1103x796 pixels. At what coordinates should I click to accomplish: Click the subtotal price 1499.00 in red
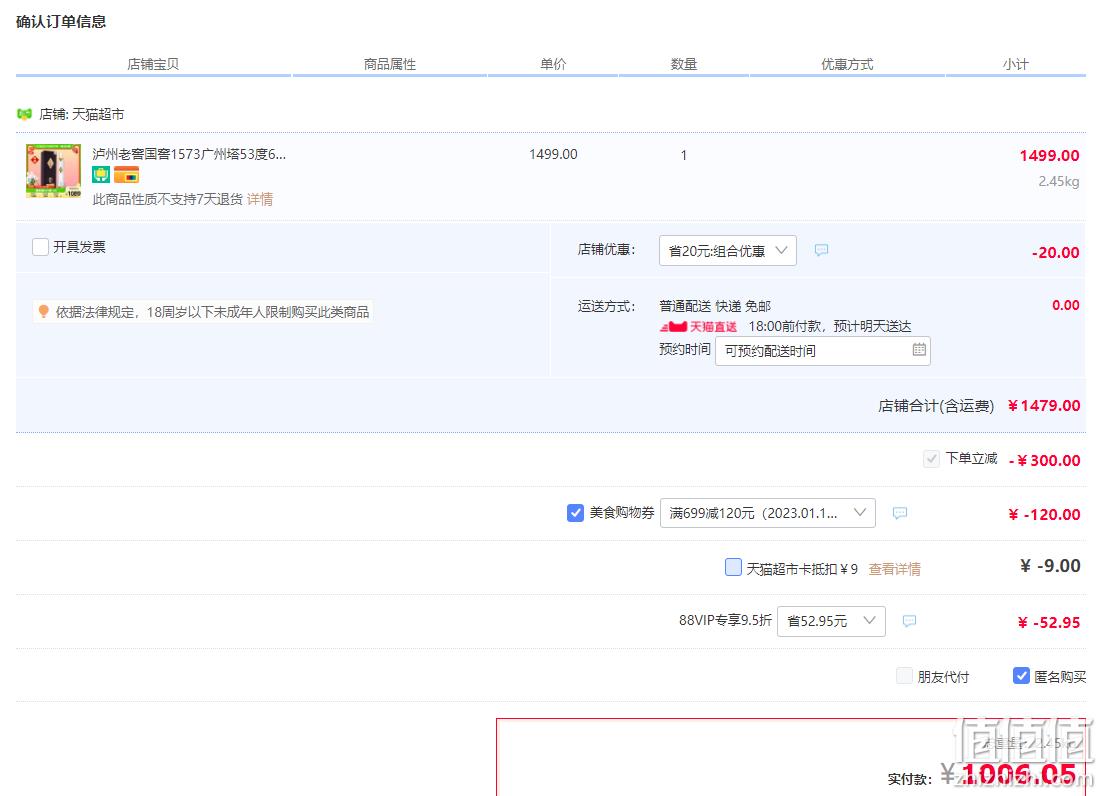pyautogui.click(x=1050, y=155)
